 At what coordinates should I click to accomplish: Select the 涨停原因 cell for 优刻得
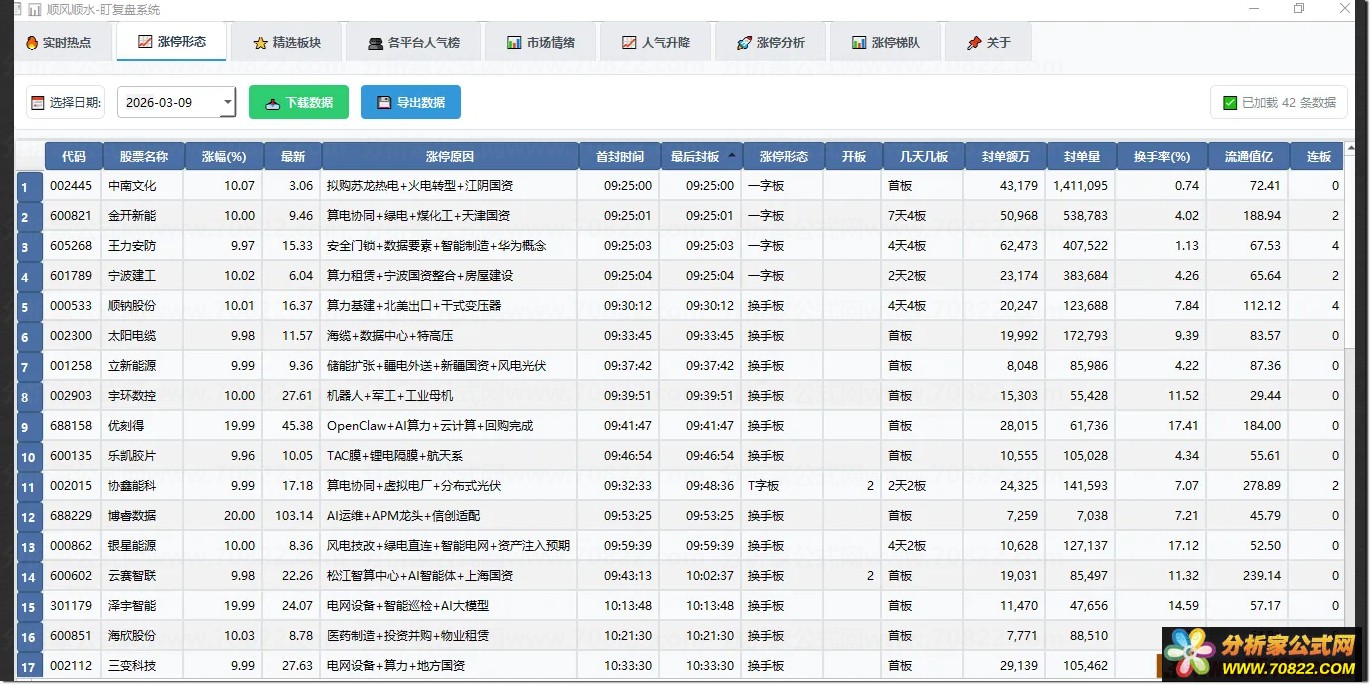(x=449, y=426)
